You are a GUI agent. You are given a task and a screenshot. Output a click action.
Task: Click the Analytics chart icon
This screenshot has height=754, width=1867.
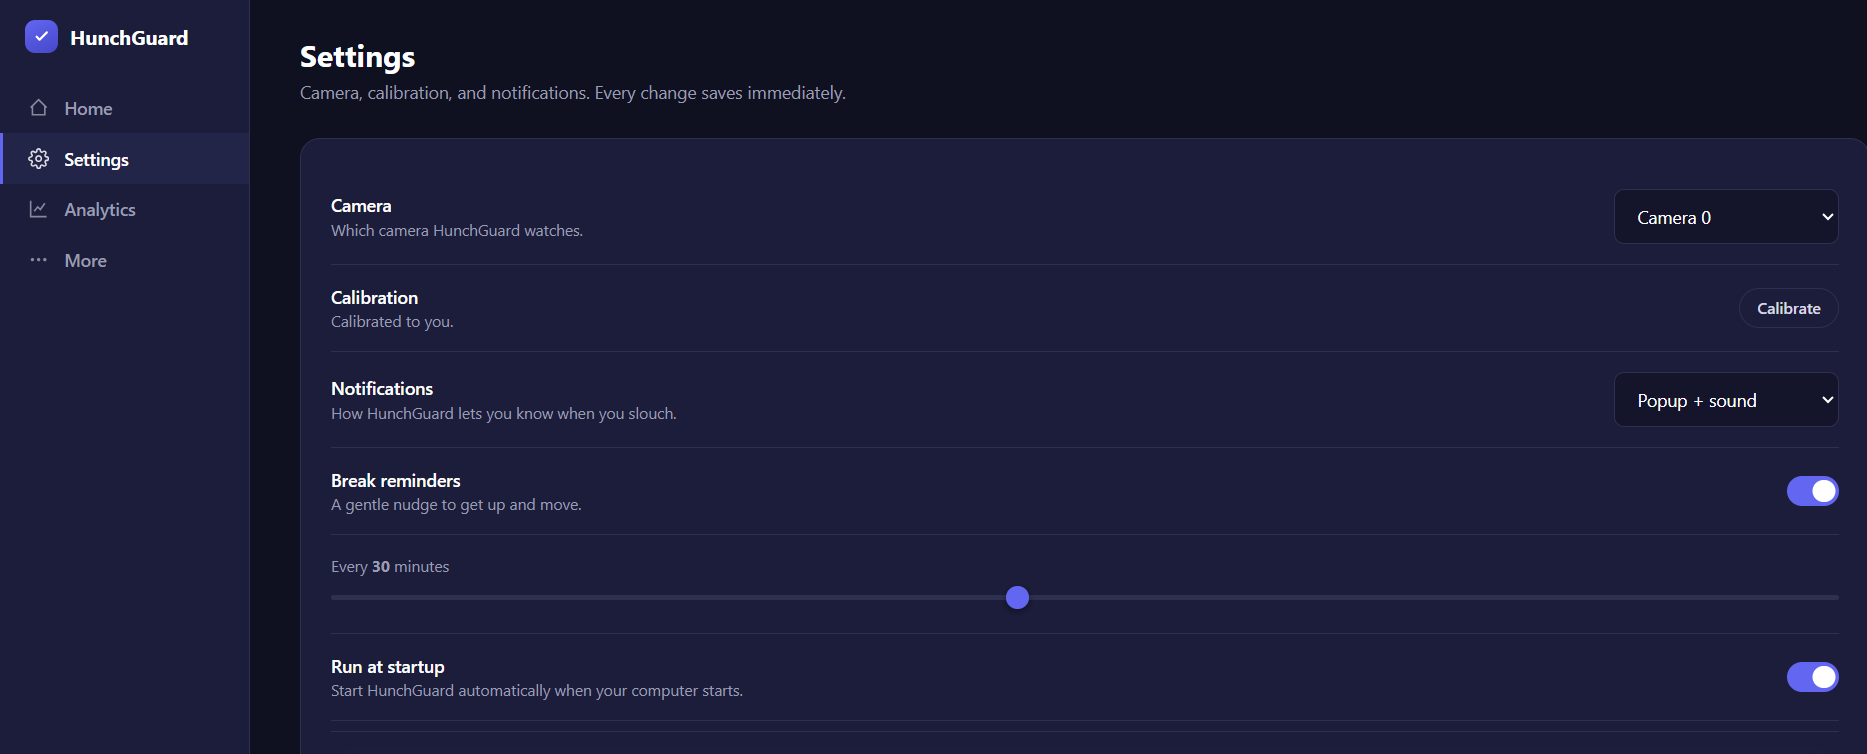pos(39,209)
